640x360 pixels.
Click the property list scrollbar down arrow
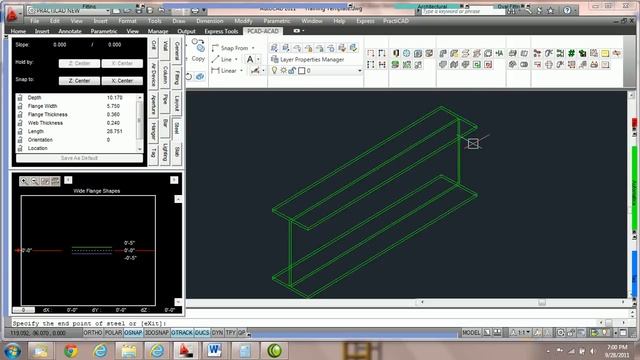(140, 149)
